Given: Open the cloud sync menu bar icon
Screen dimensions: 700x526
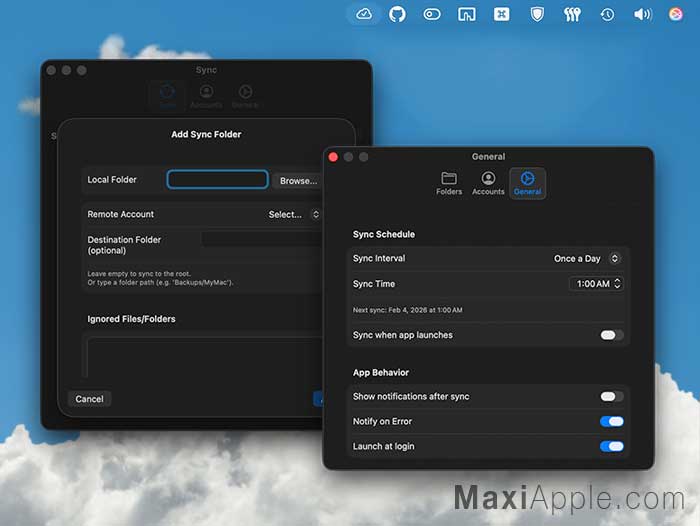Looking at the screenshot, I should point(364,14).
